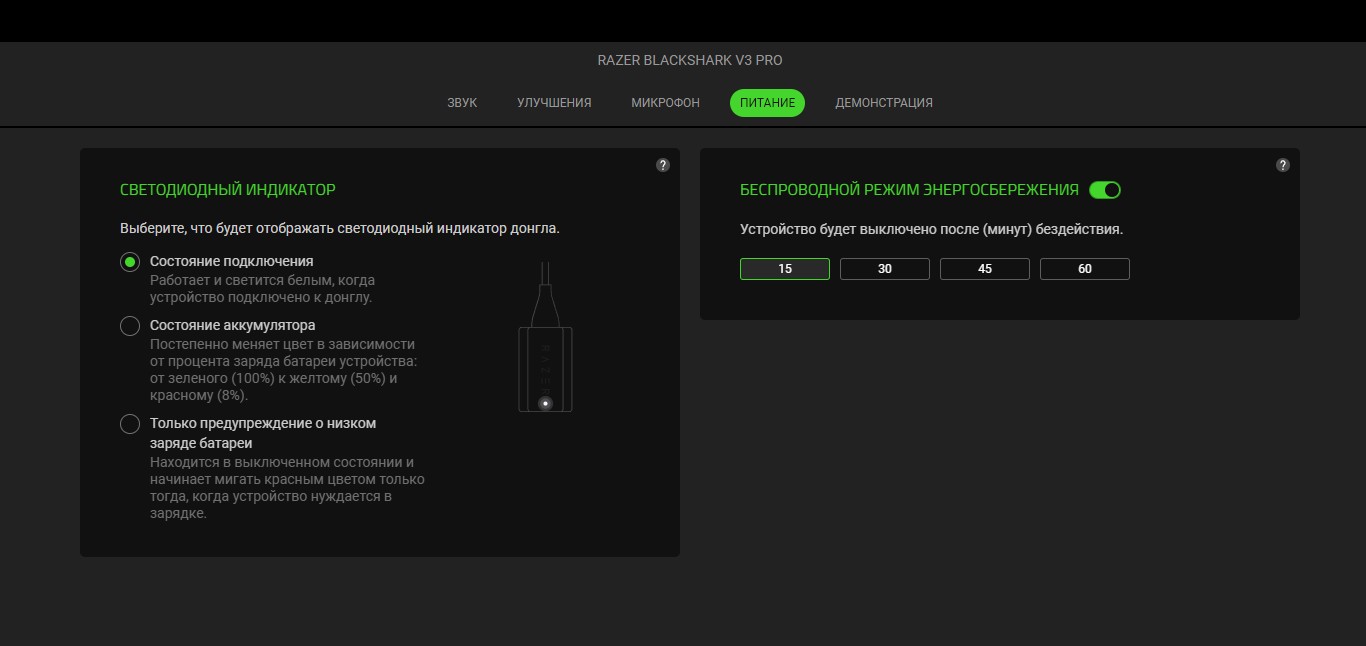Click the description 'Находится в выключенном состоянии'

coord(287,488)
